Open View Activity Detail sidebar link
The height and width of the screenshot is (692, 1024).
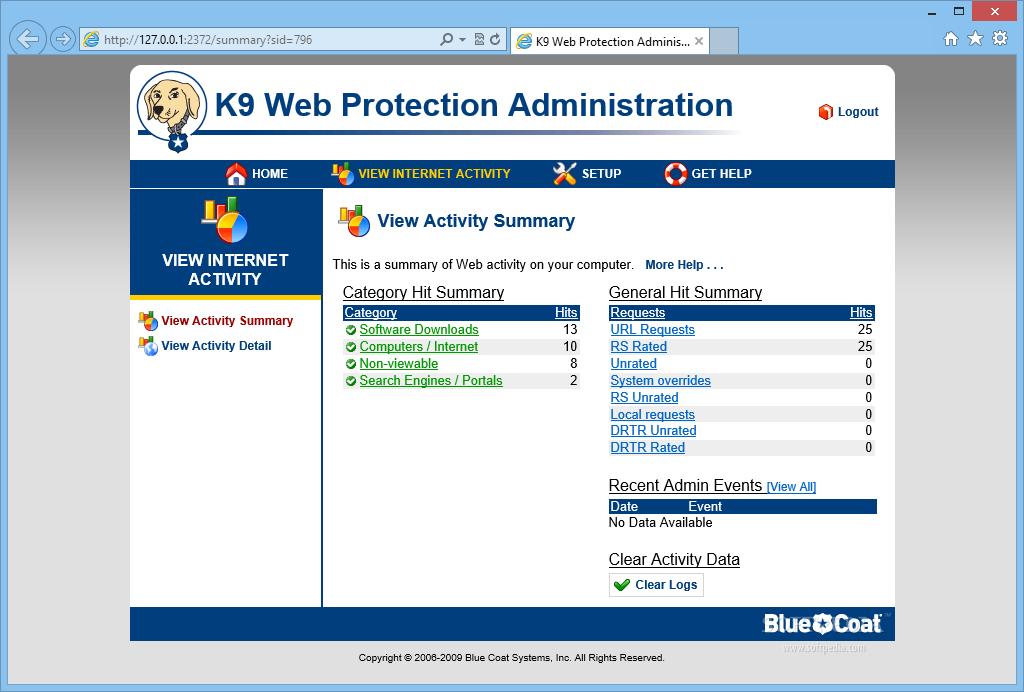coord(216,346)
